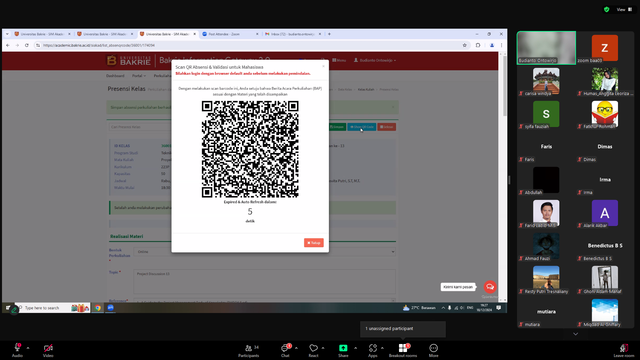
Task: Open the Chat panel
Action: point(285,350)
